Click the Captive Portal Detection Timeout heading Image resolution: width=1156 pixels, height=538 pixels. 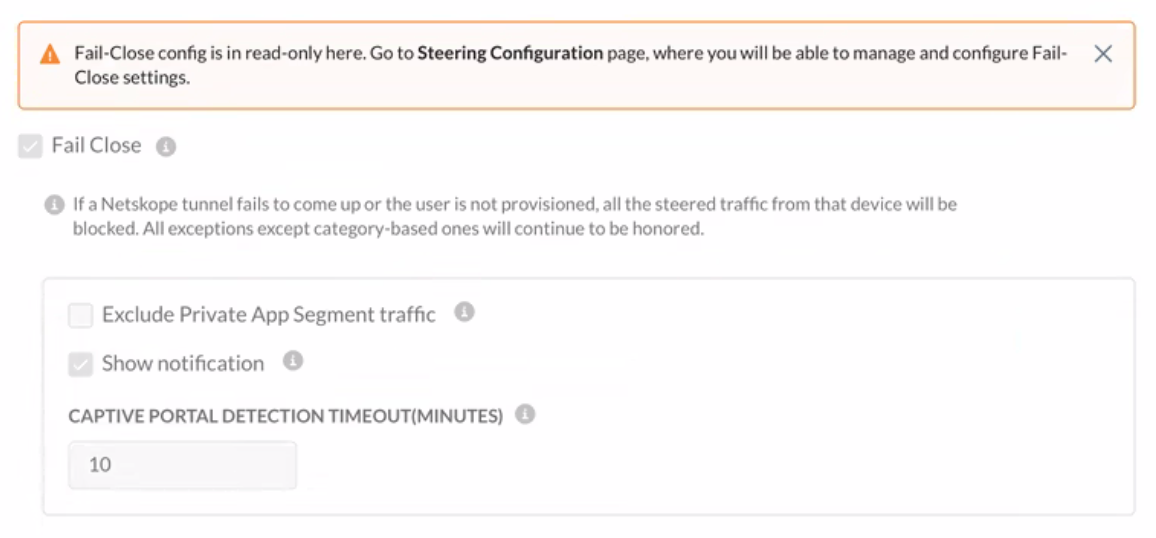point(286,416)
